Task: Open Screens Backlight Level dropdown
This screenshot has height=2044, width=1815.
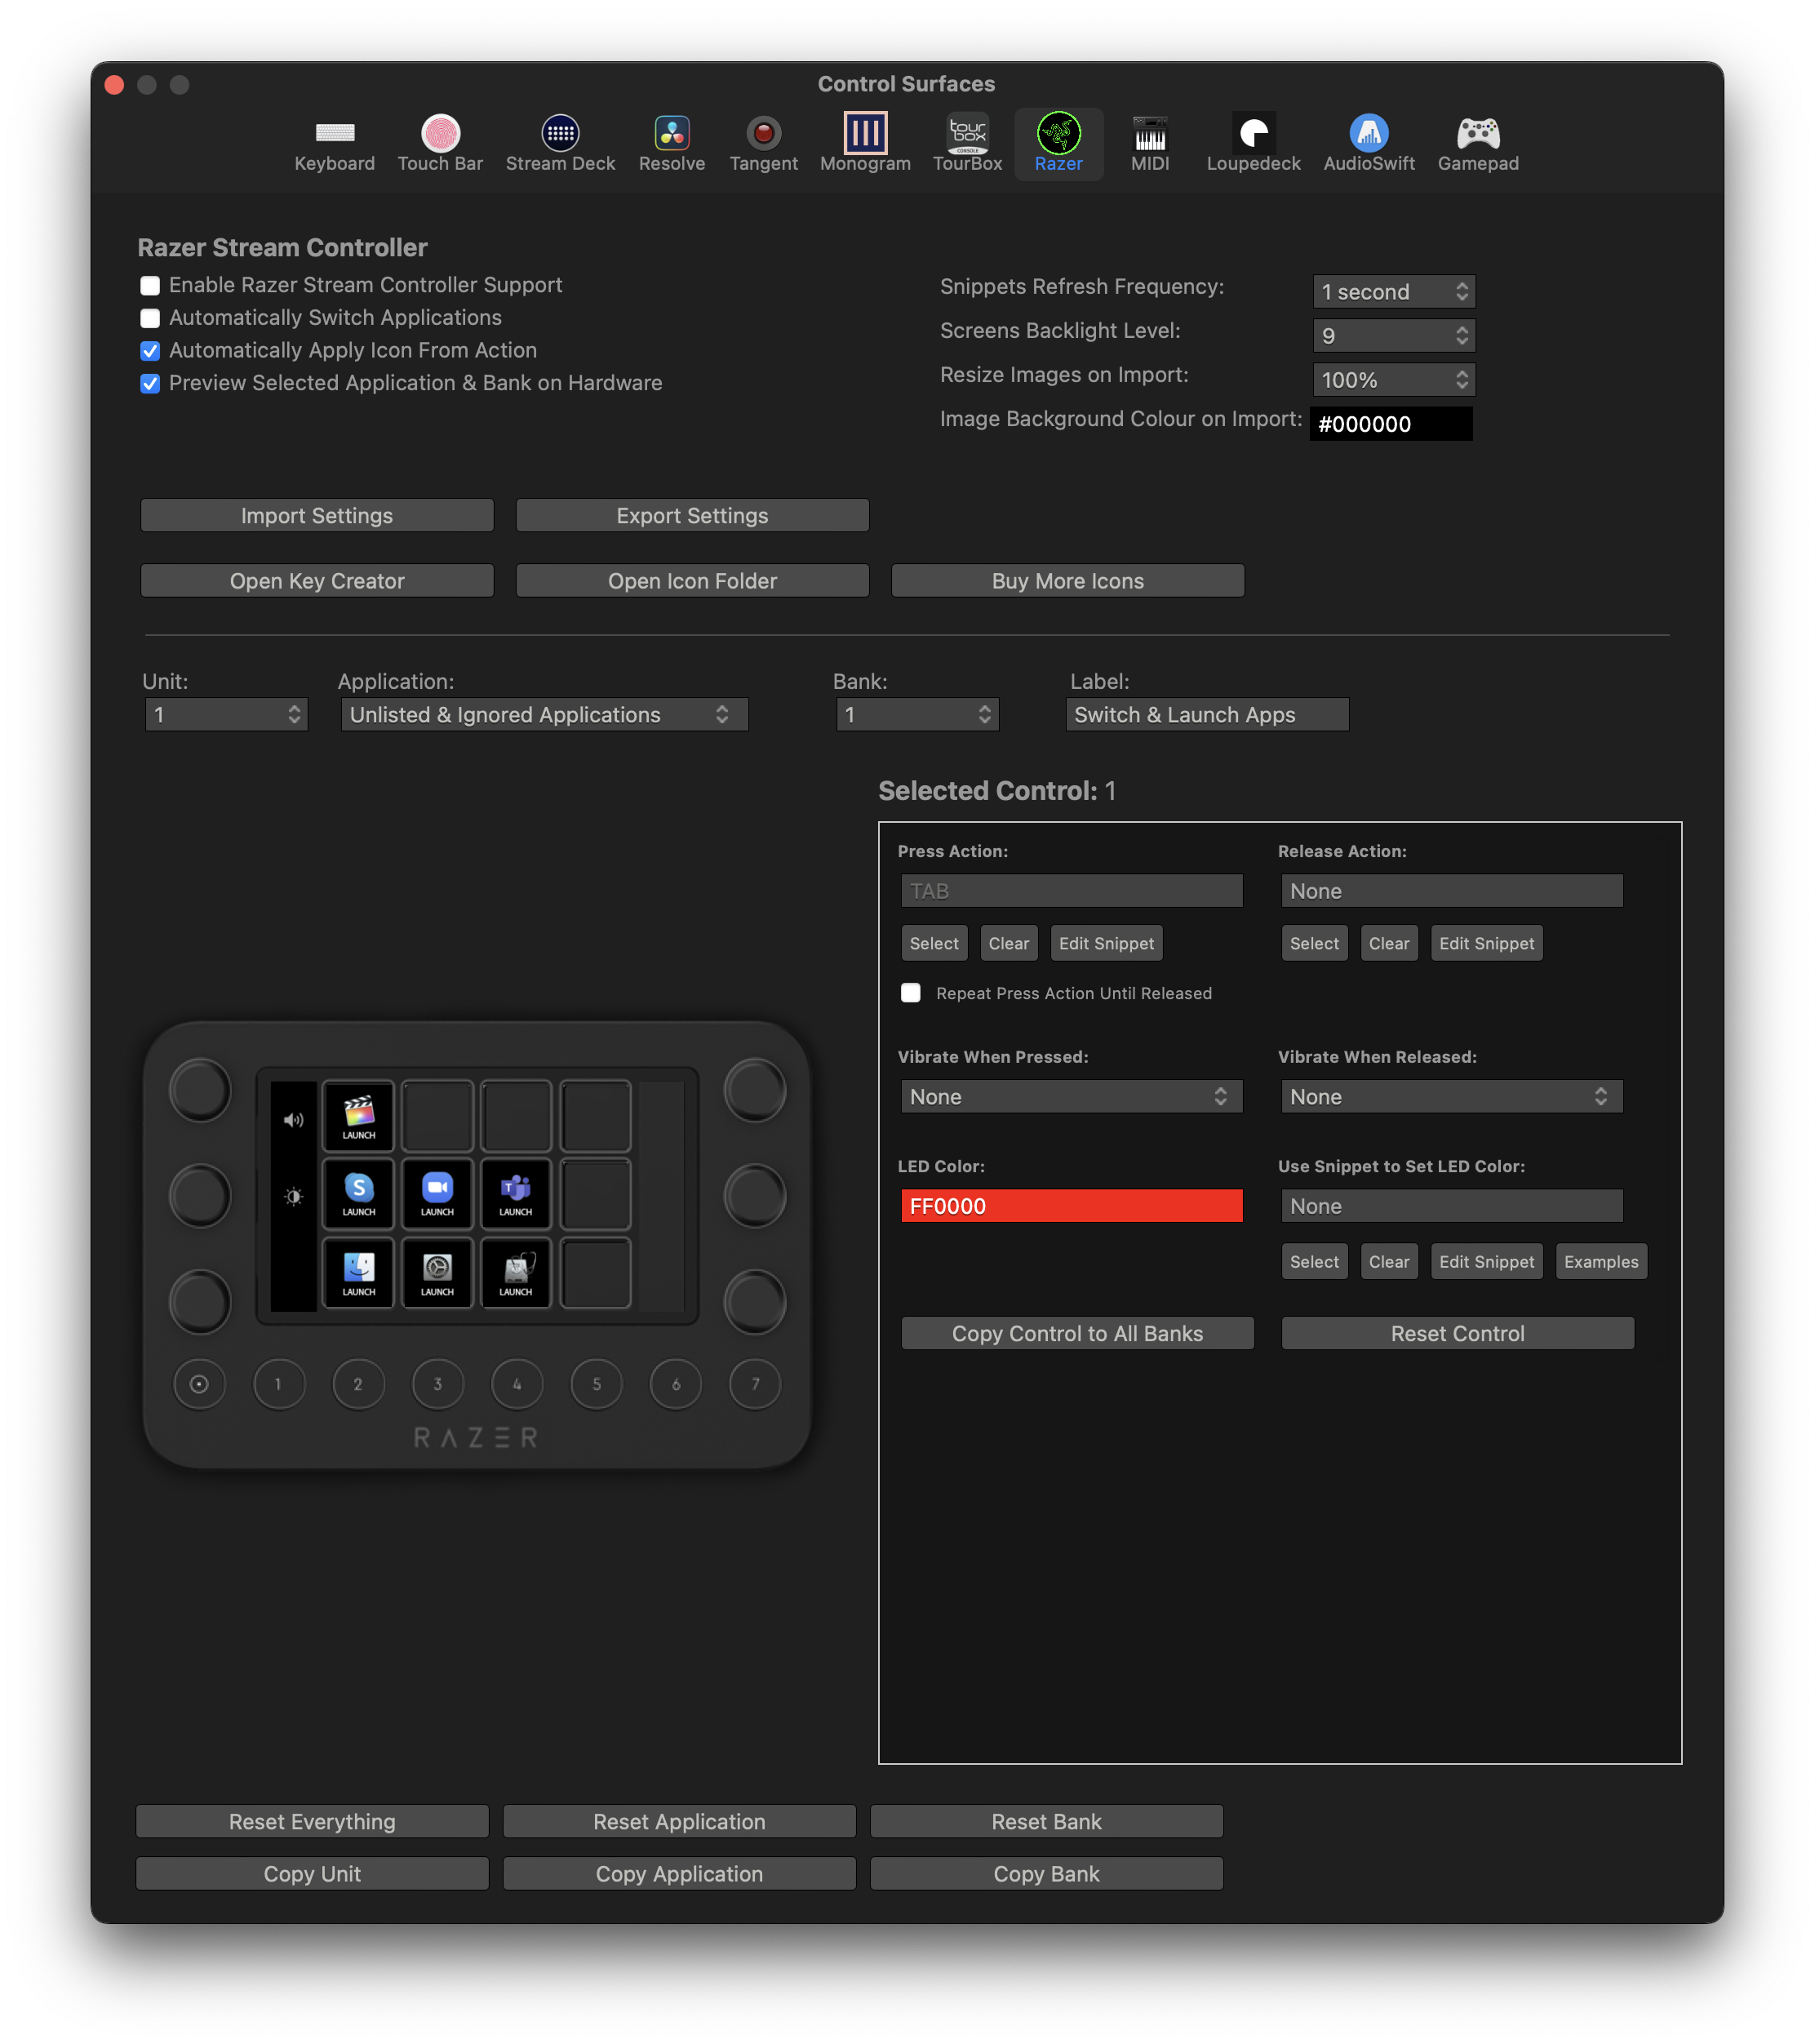Action: point(1394,336)
